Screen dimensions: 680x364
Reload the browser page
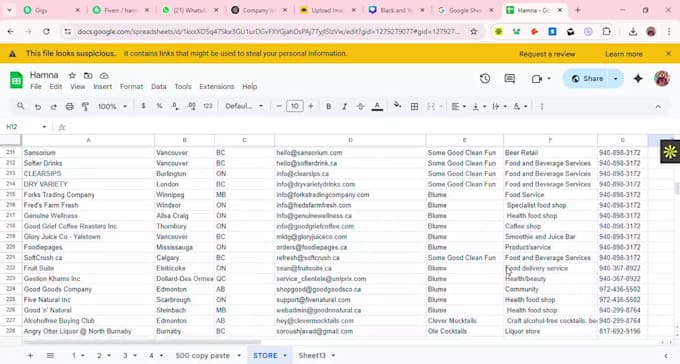pyautogui.click(x=46, y=31)
